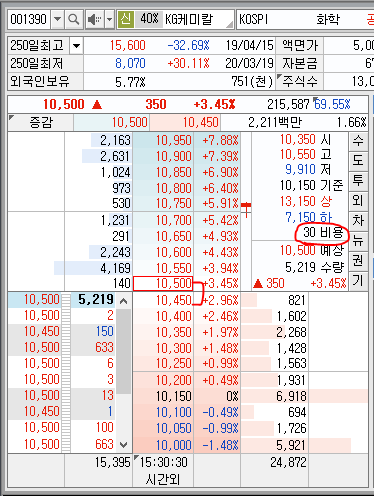Click ask price 10,950

(x=174, y=140)
